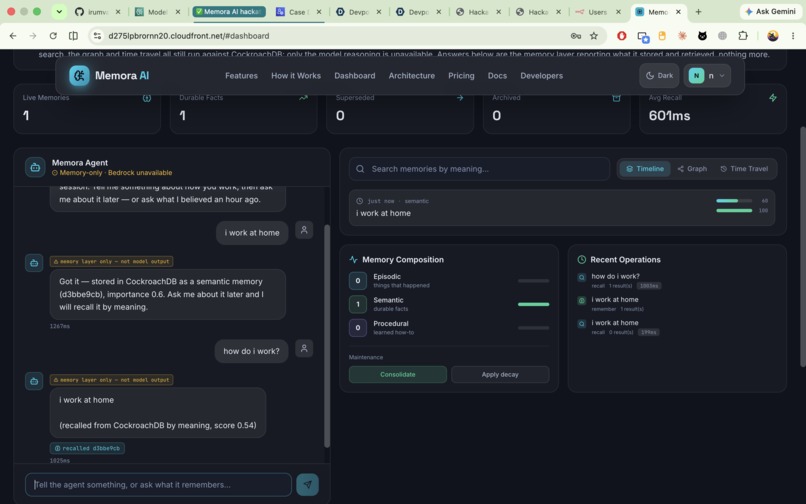
Task: Click the Semantic composition progress bar
Action: tap(533, 304)
